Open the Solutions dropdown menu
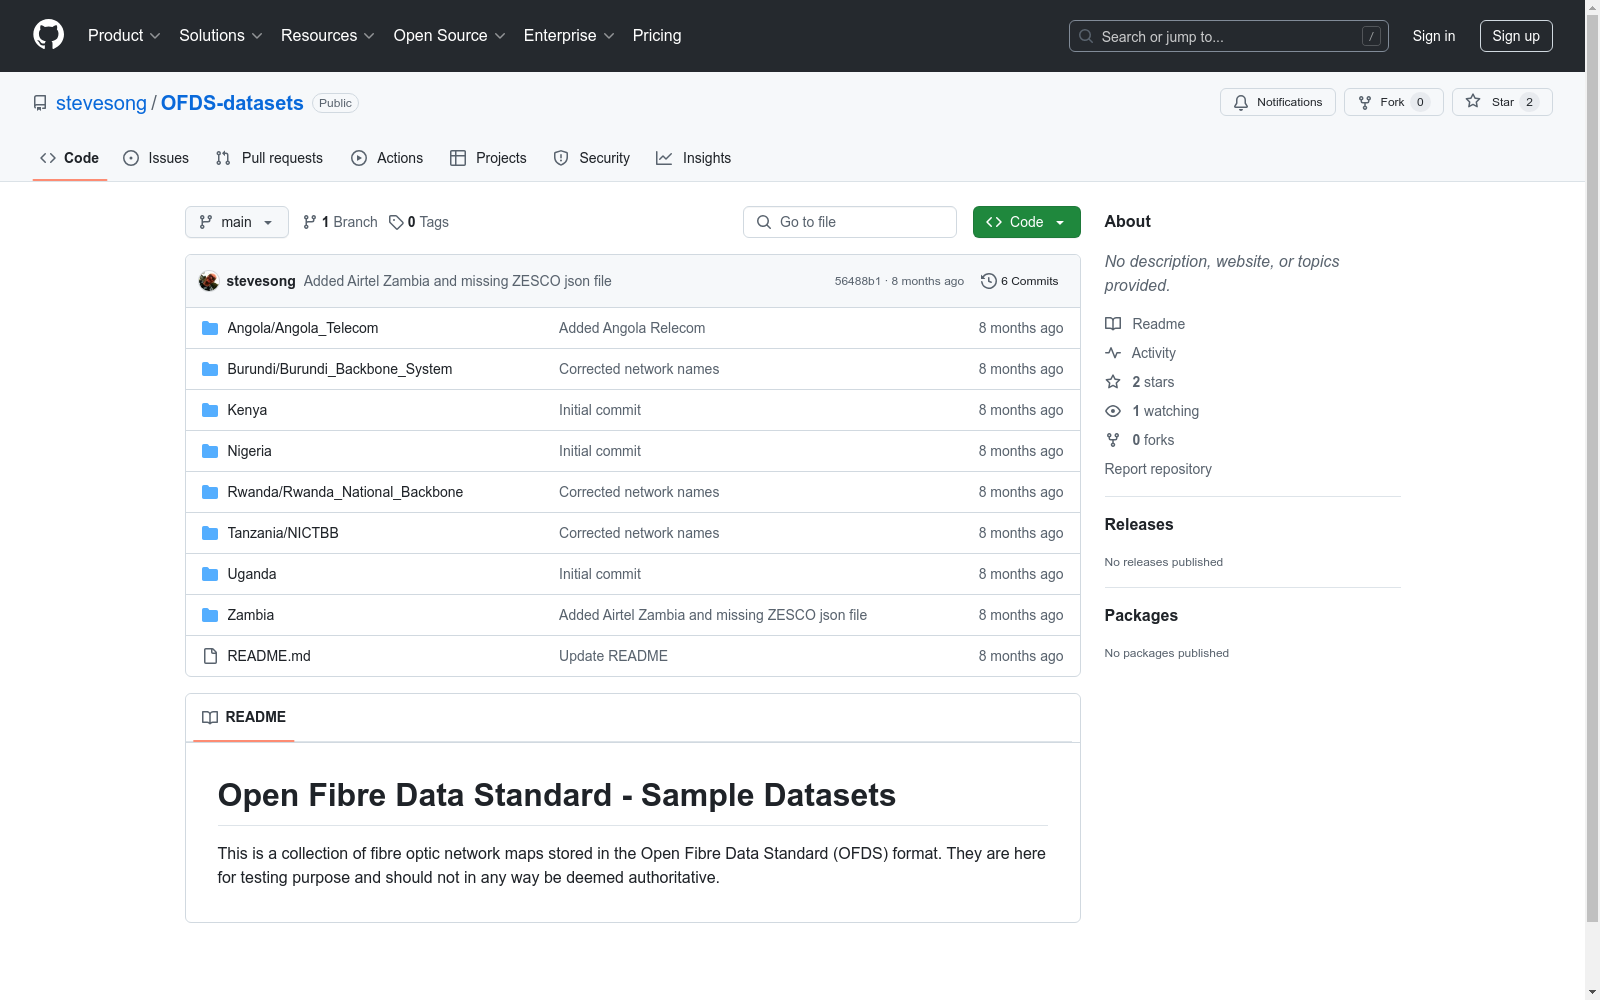 click(221, 35)
